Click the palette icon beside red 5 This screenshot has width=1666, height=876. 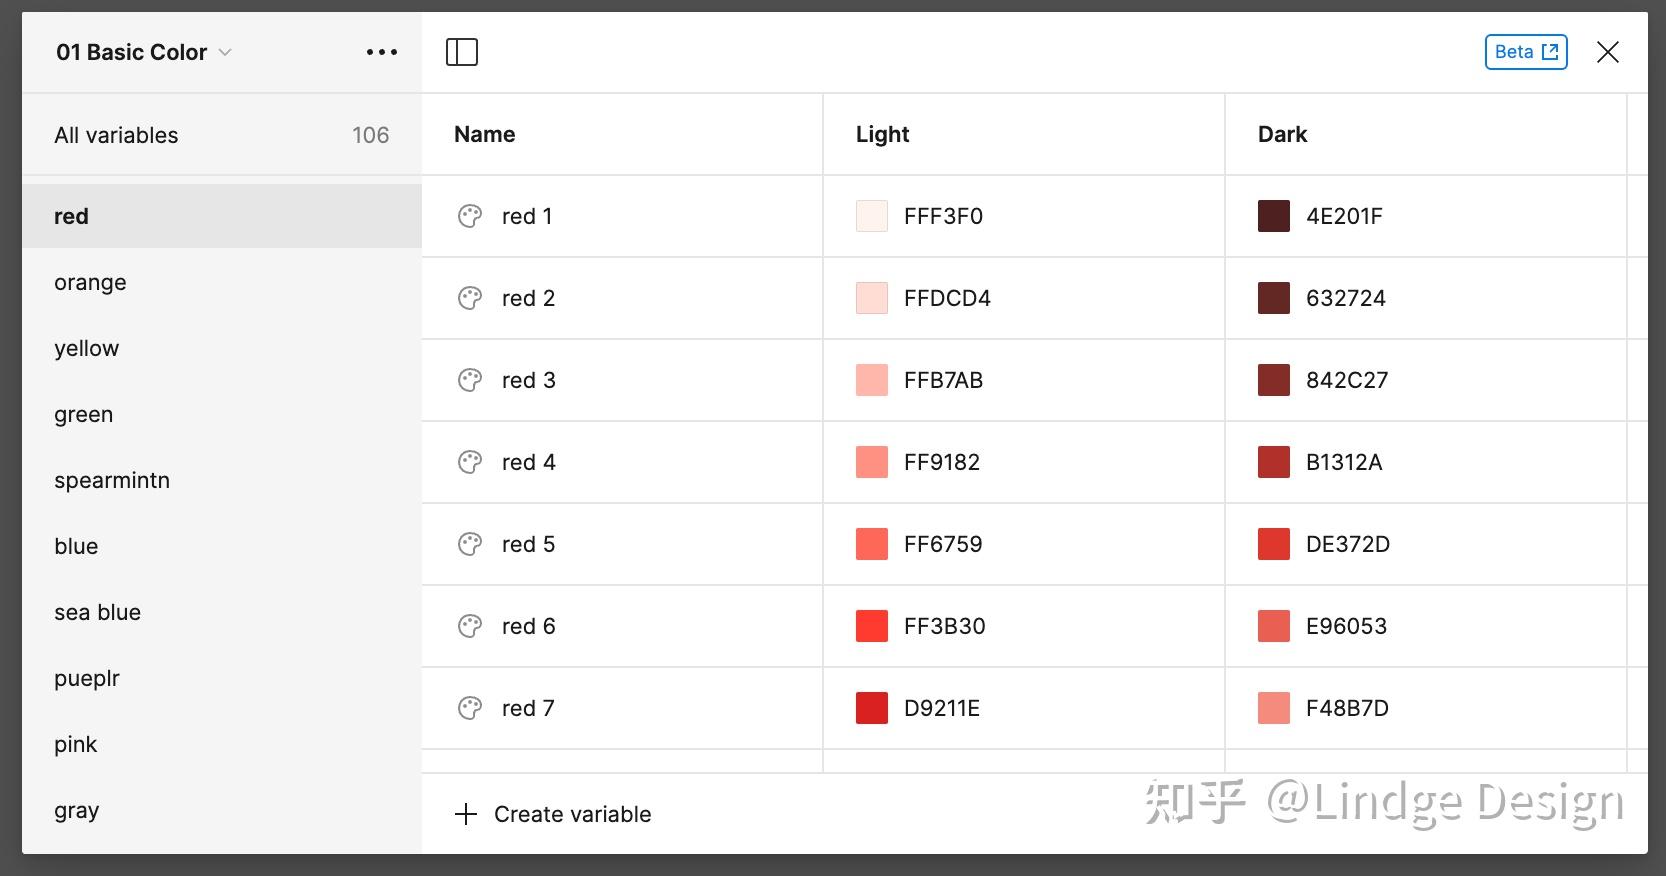(x=470, y=544)
